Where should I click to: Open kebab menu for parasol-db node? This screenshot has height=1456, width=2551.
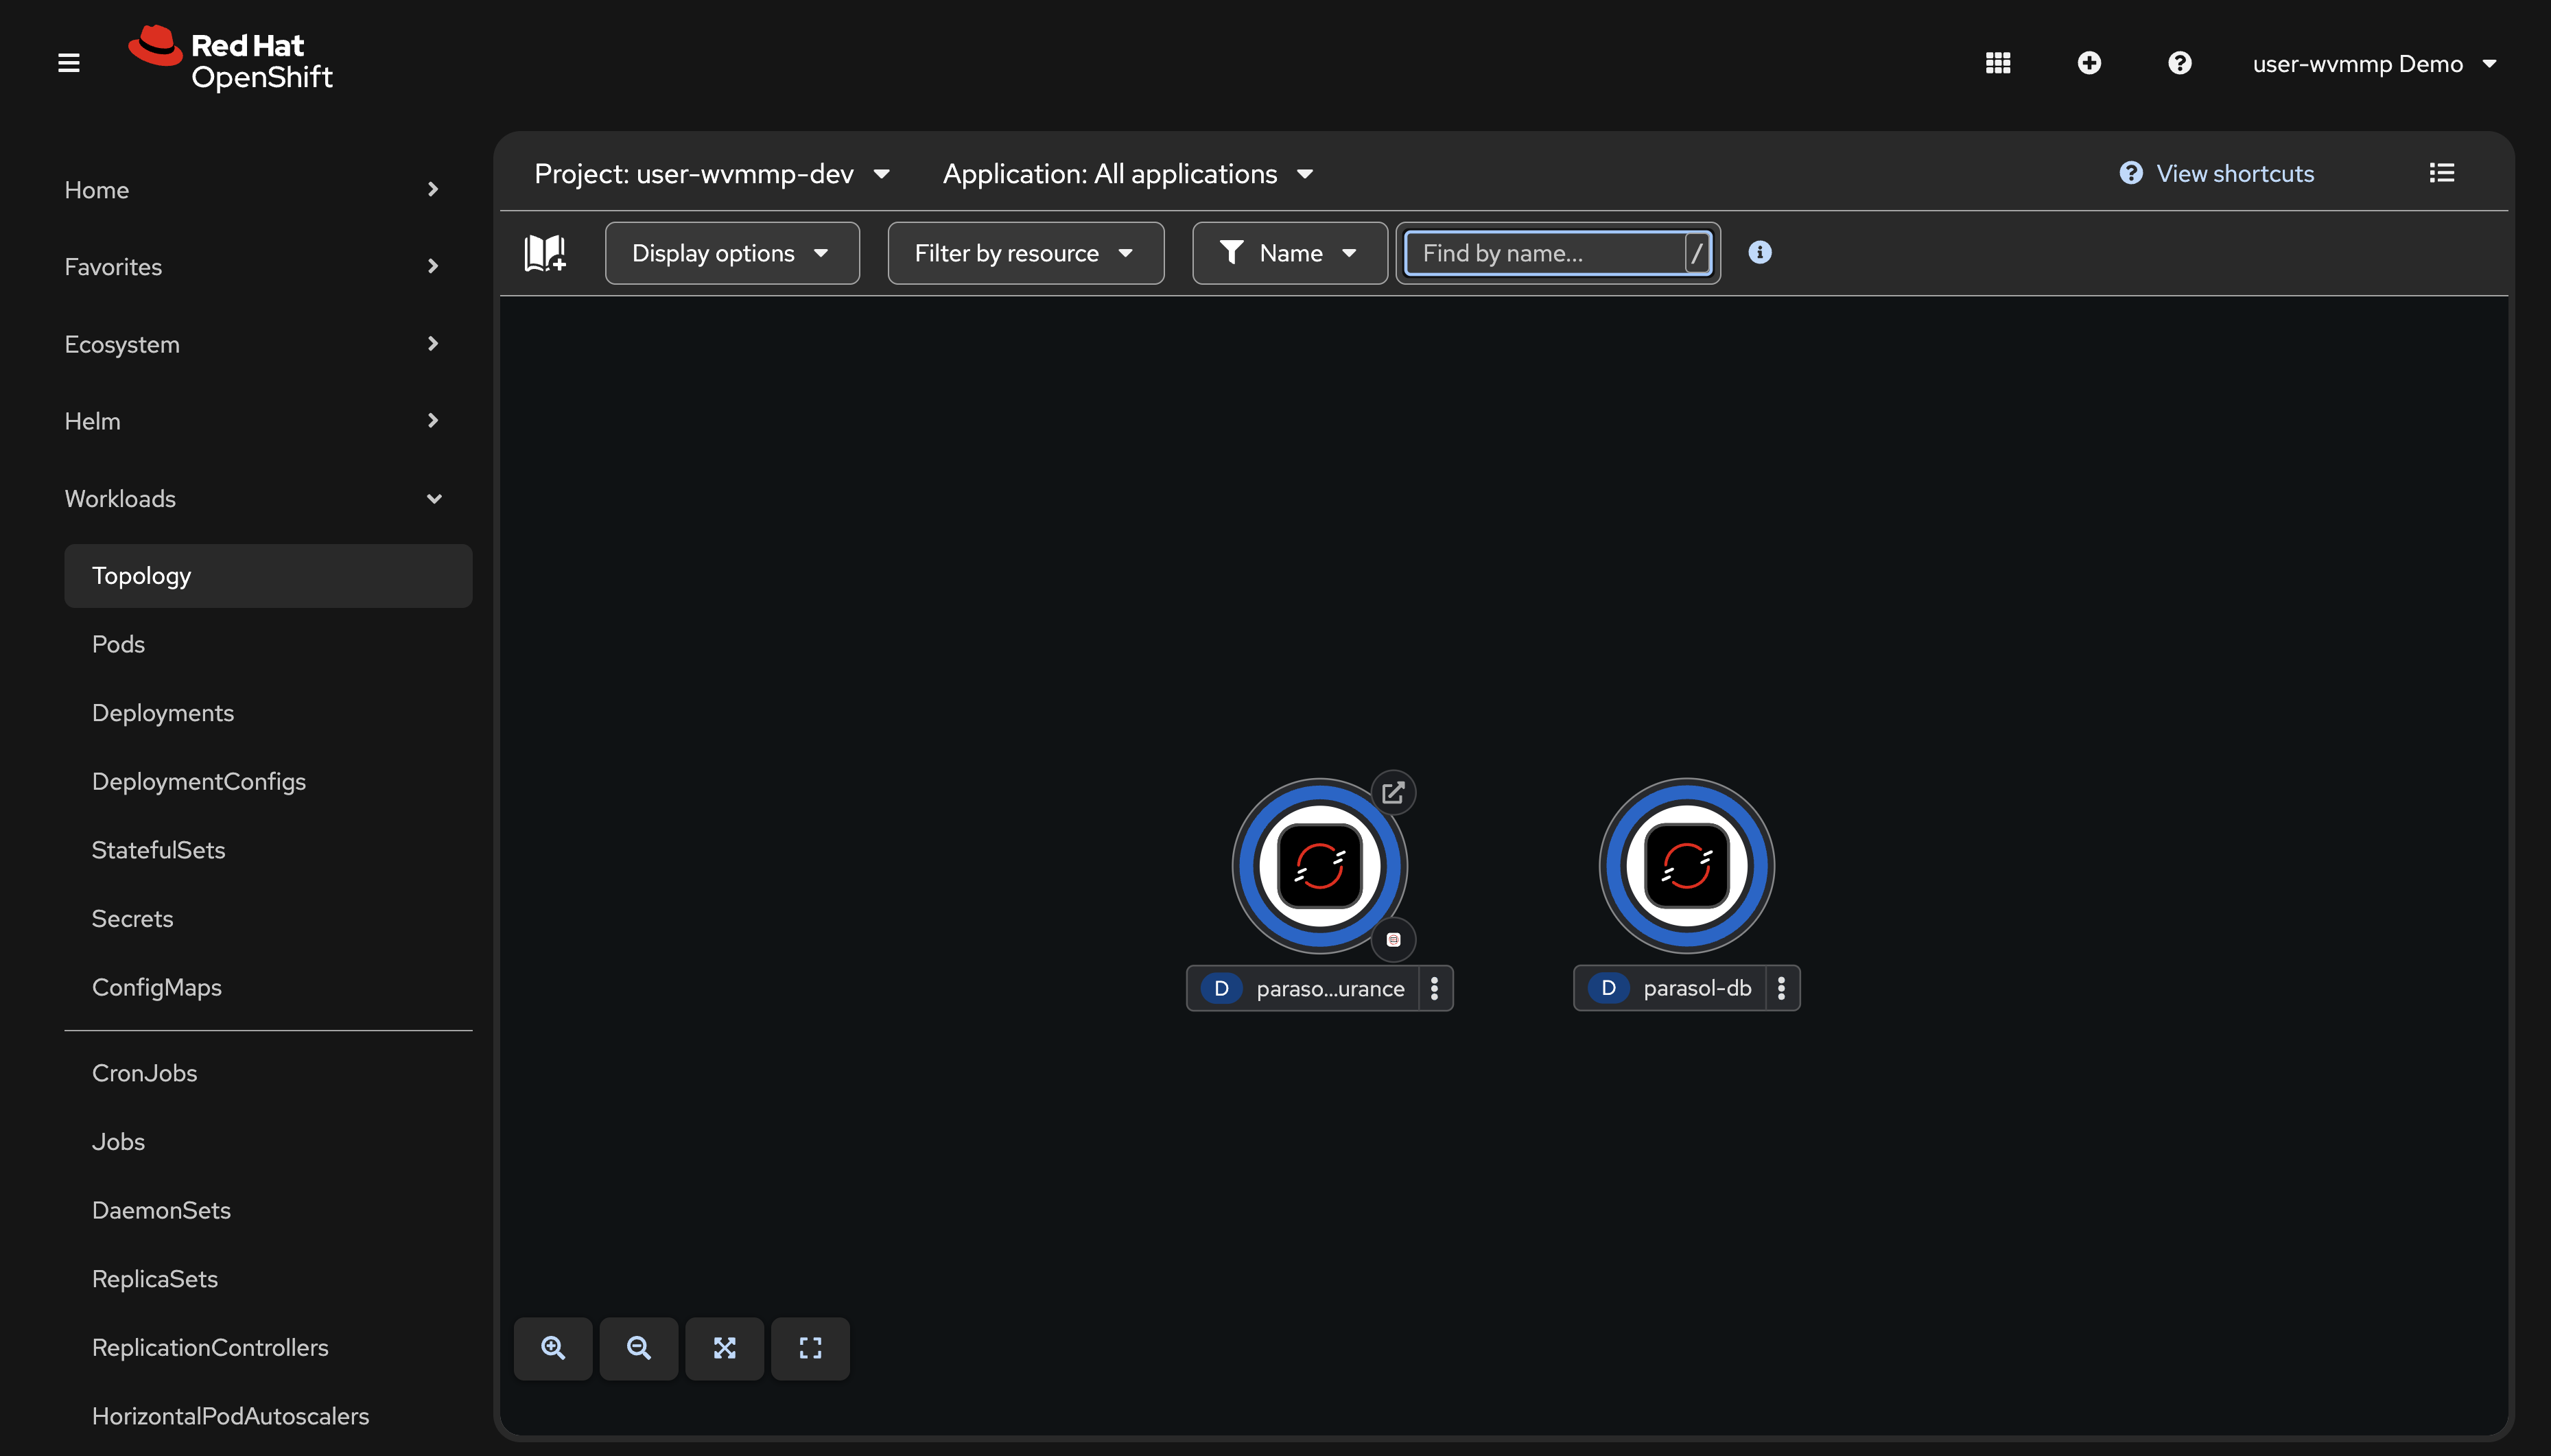click(x=1781, y=988)
